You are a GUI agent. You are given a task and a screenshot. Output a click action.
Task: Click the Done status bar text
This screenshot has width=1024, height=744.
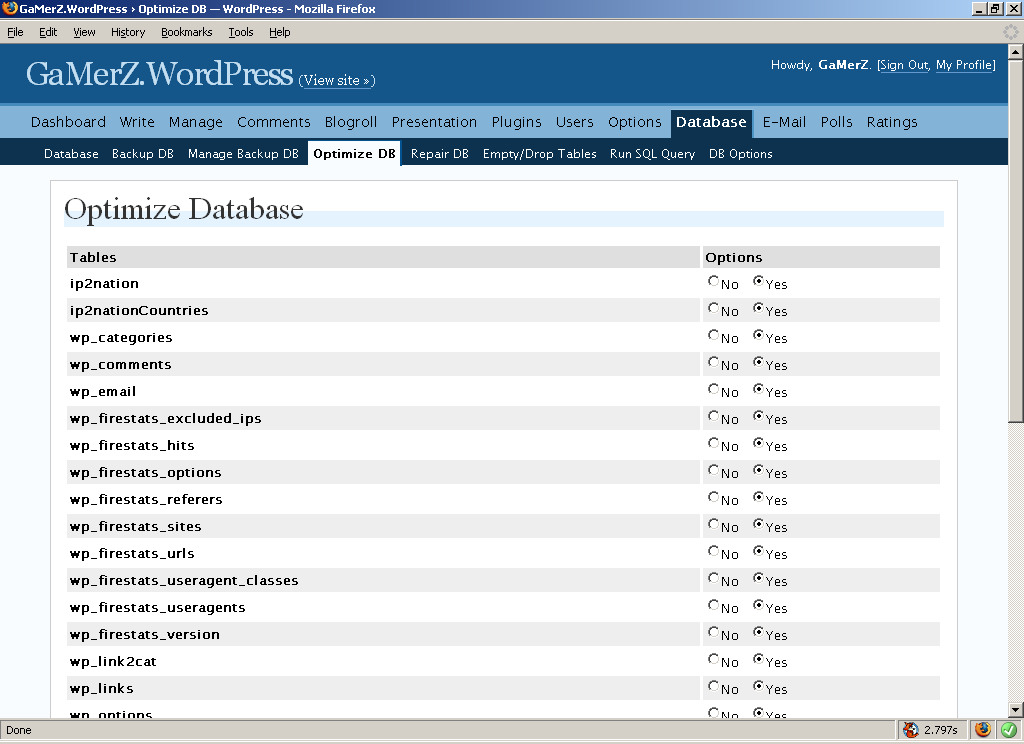point(19,730)
